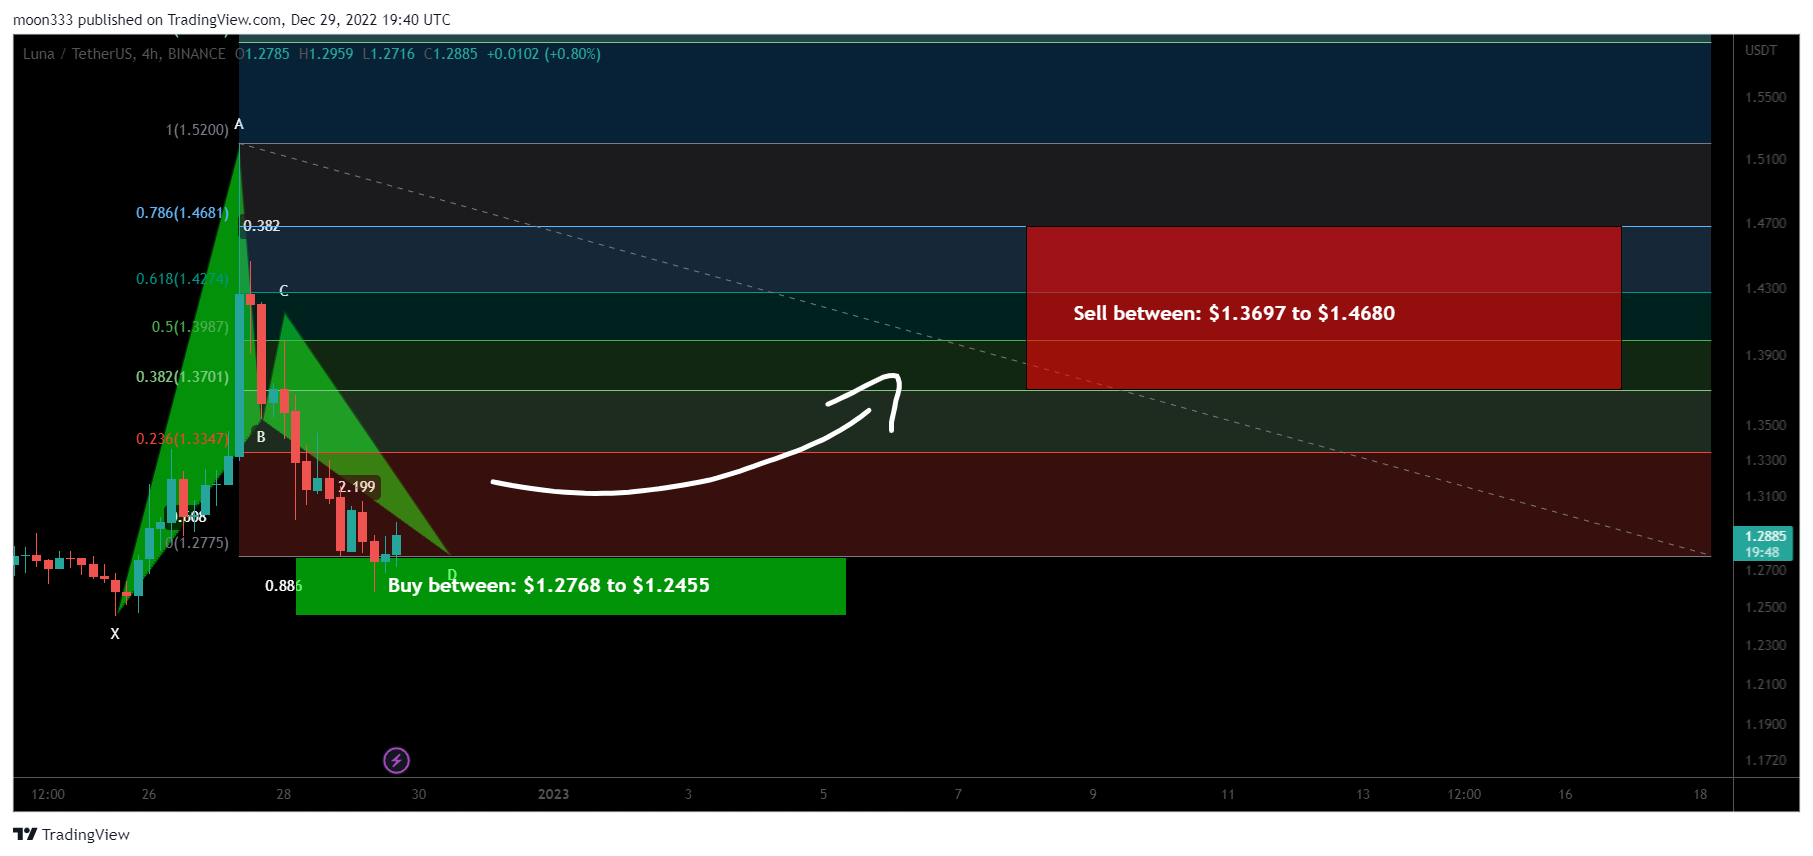This screenshot has height=856, width=1813.
Task: Click the close value C1.2885 in header
Action: click(451, 54)
